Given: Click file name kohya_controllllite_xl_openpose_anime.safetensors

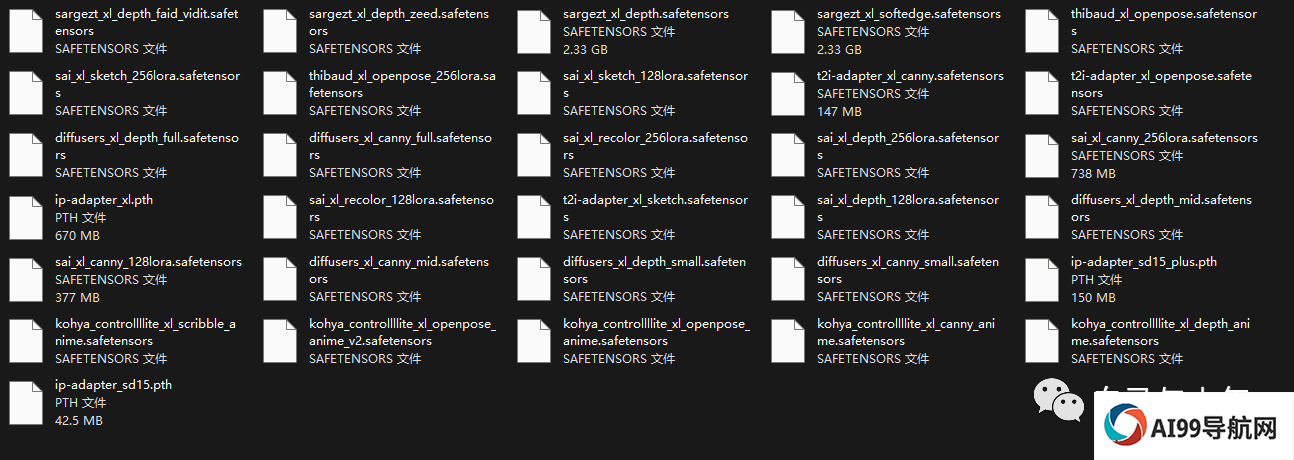Looking at the screenshot, I should (x=656, y=332).
